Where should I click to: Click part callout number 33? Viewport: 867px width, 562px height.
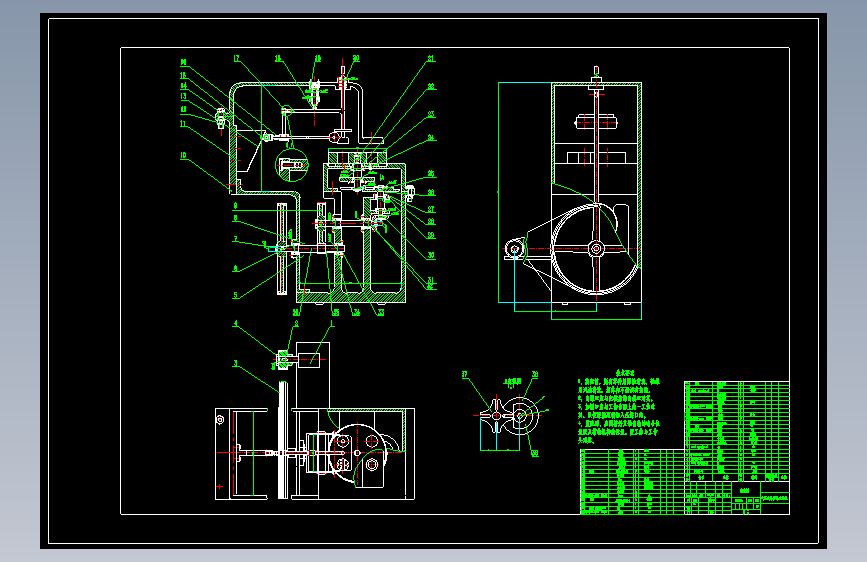(380, 313)
